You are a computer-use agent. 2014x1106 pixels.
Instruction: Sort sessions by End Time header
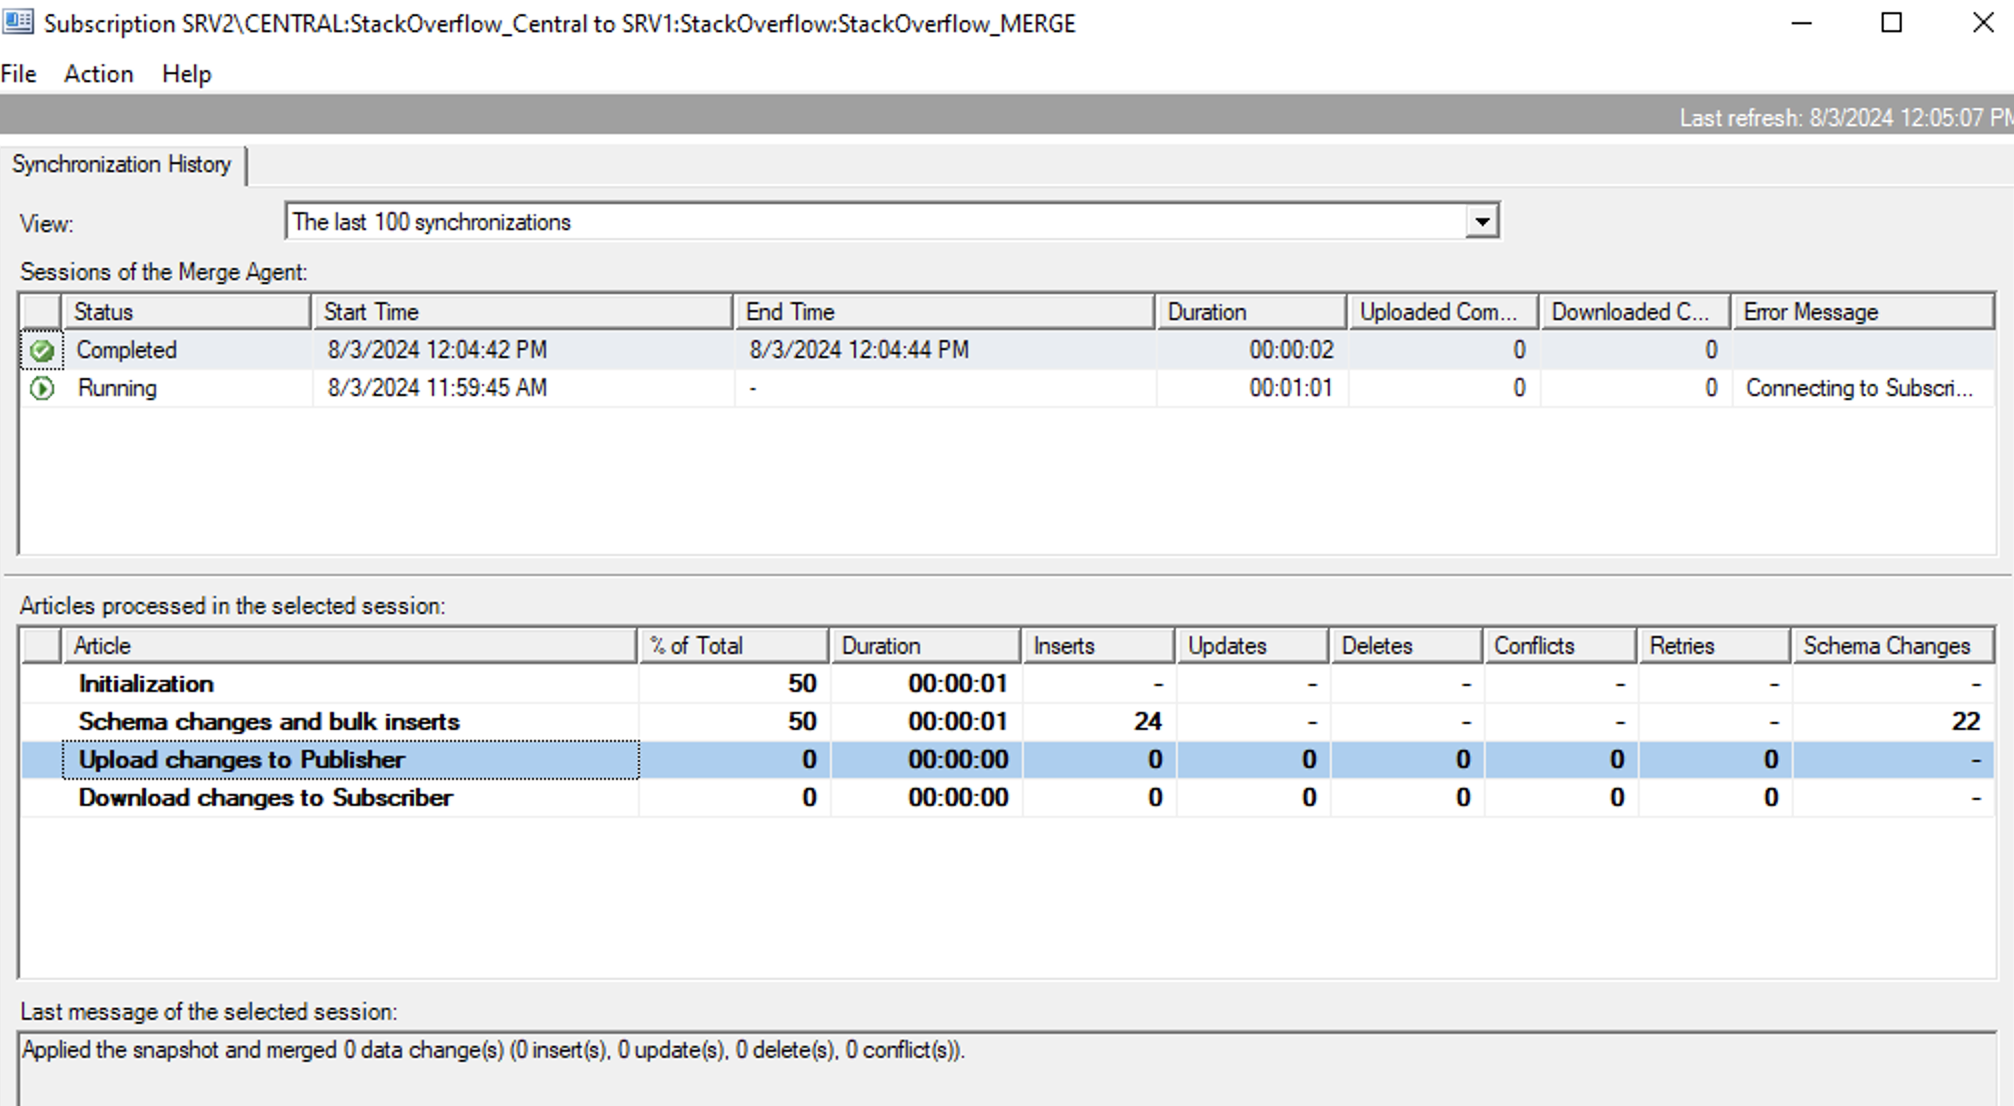[945, 312]
